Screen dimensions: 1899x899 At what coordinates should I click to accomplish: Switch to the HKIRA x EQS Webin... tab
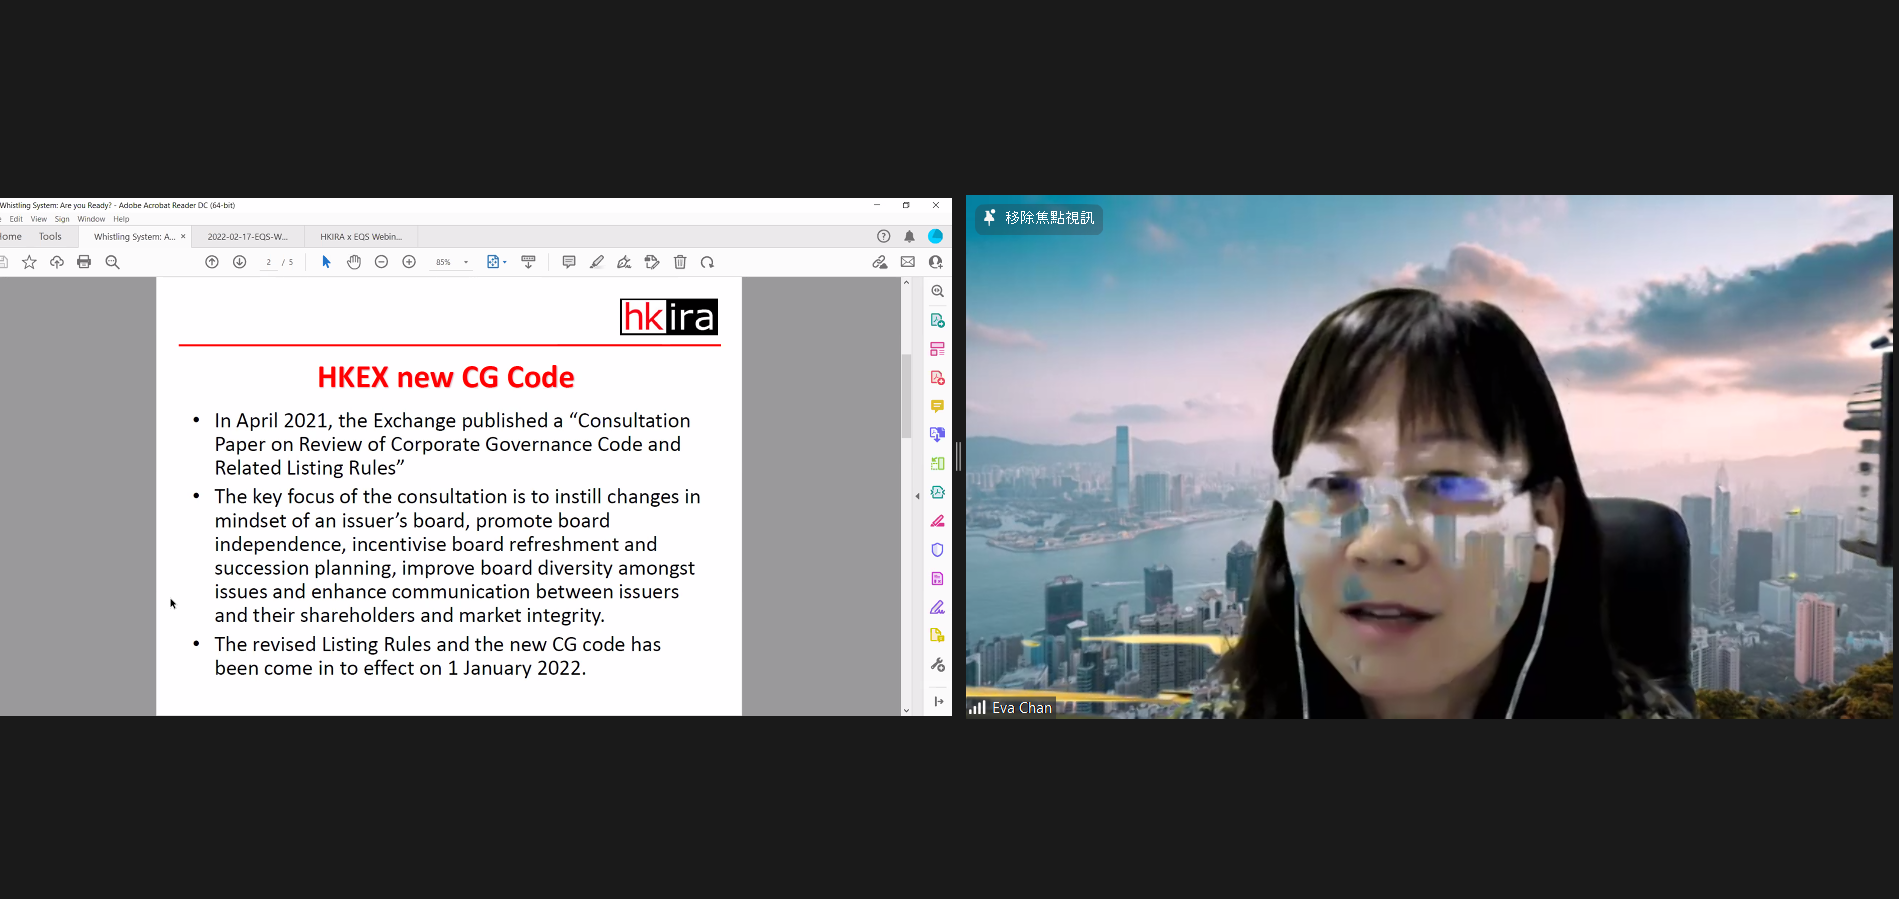coord(361,237)
